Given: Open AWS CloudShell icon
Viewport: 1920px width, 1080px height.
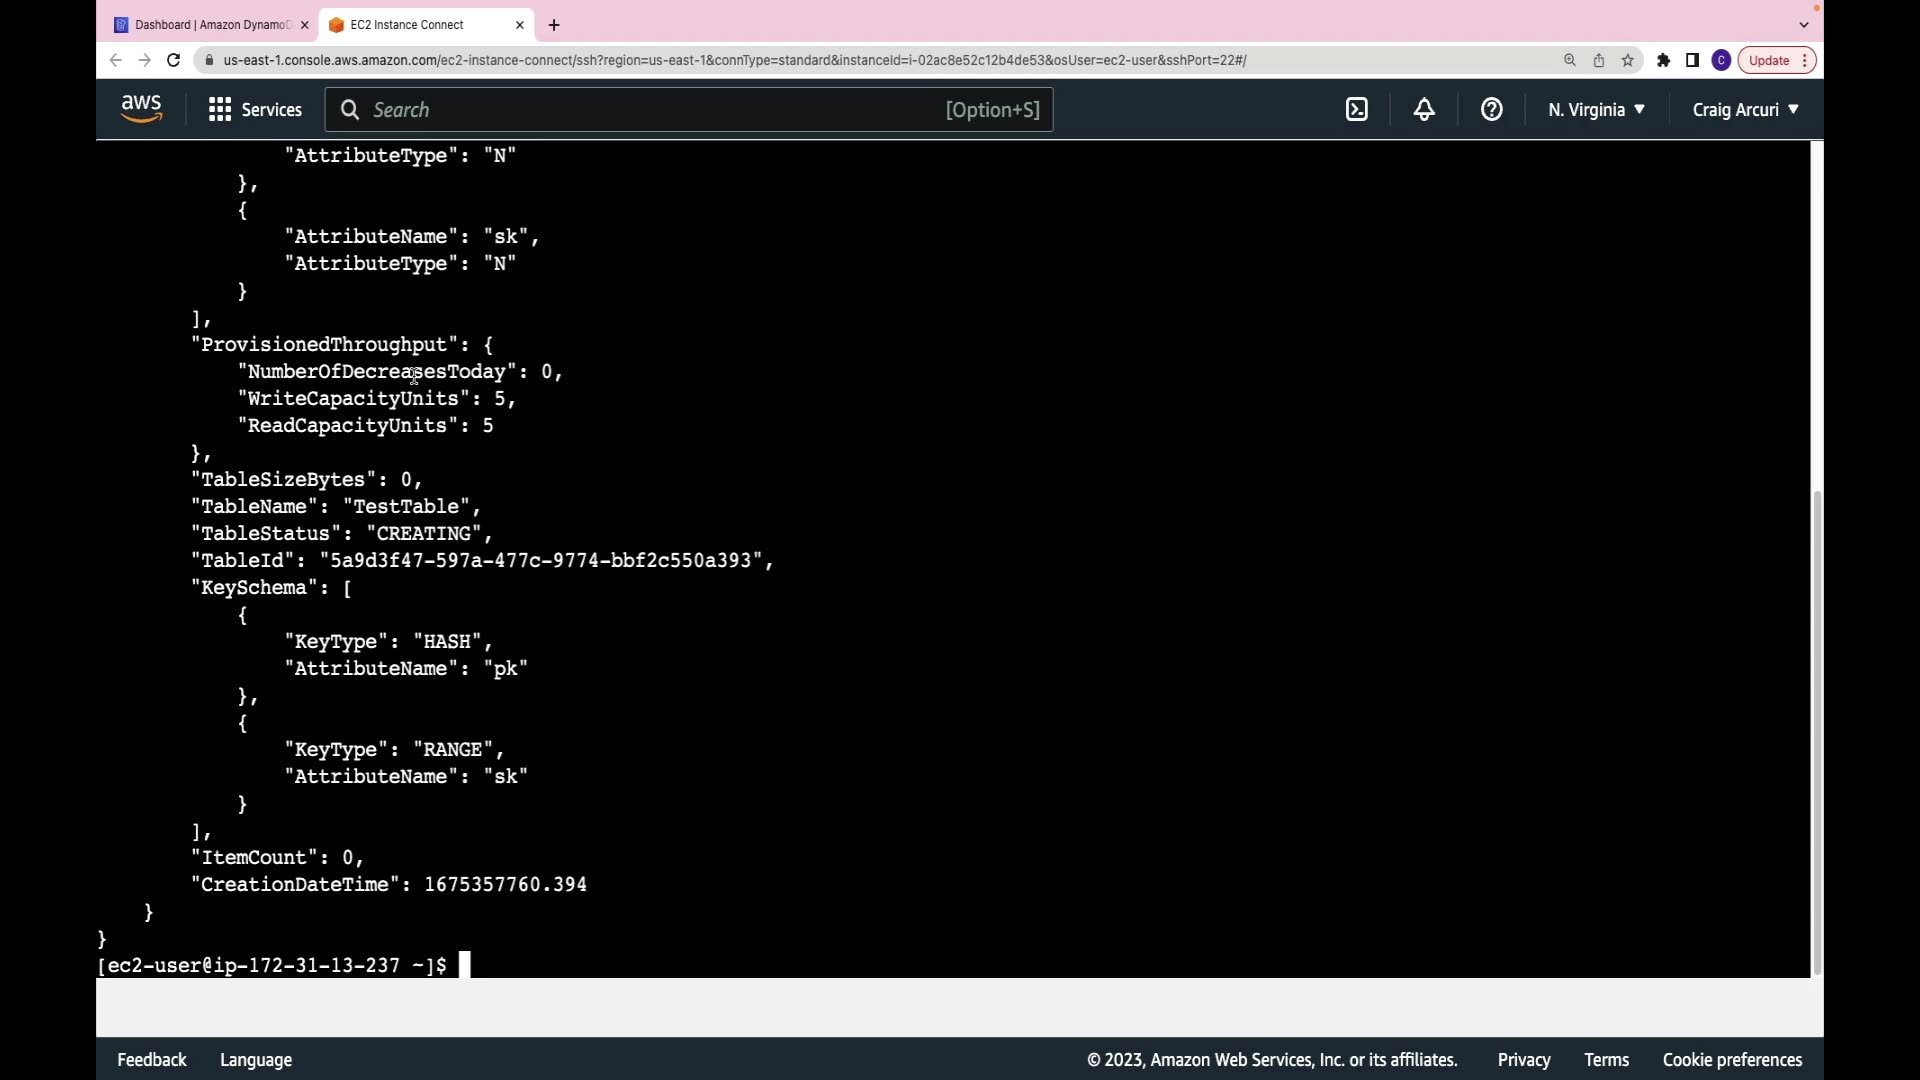Looking at the screenshot, I should [x=1356, y=110].
